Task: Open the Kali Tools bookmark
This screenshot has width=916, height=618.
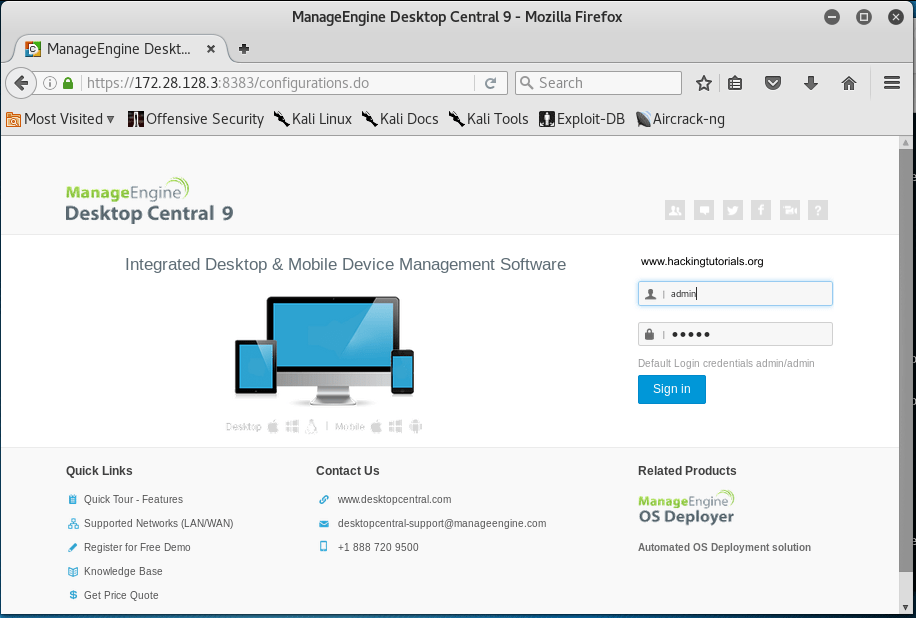Action: (x=488, y=119)
